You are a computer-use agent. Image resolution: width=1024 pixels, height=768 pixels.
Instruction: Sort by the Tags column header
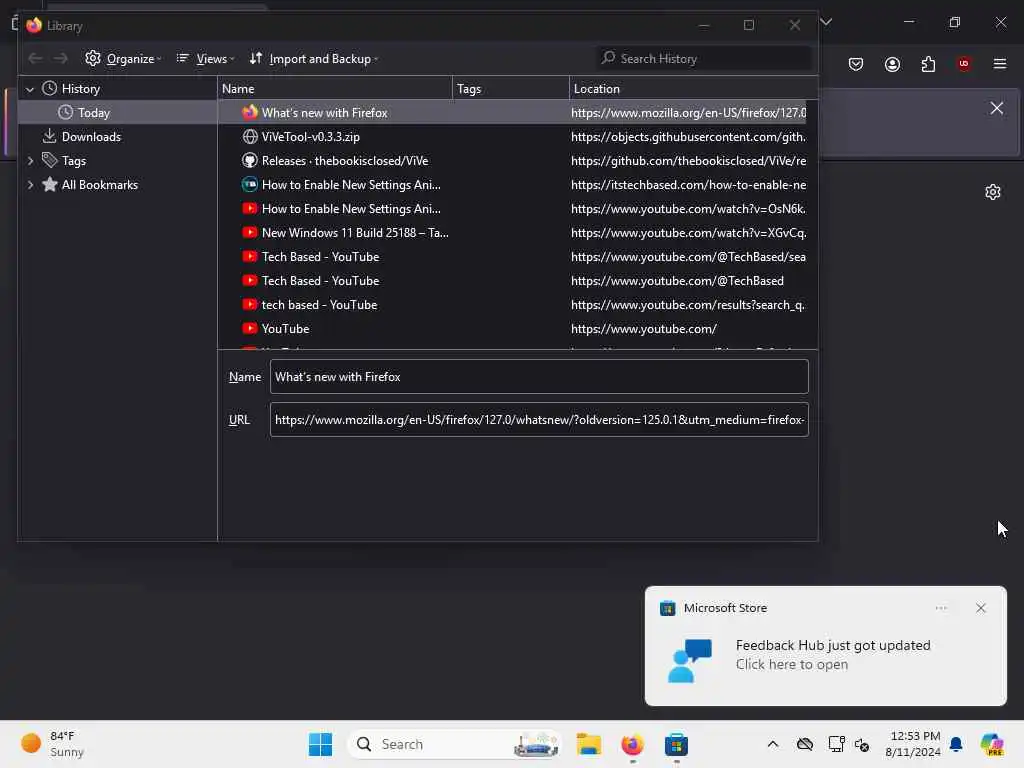(x=511, y=89)
